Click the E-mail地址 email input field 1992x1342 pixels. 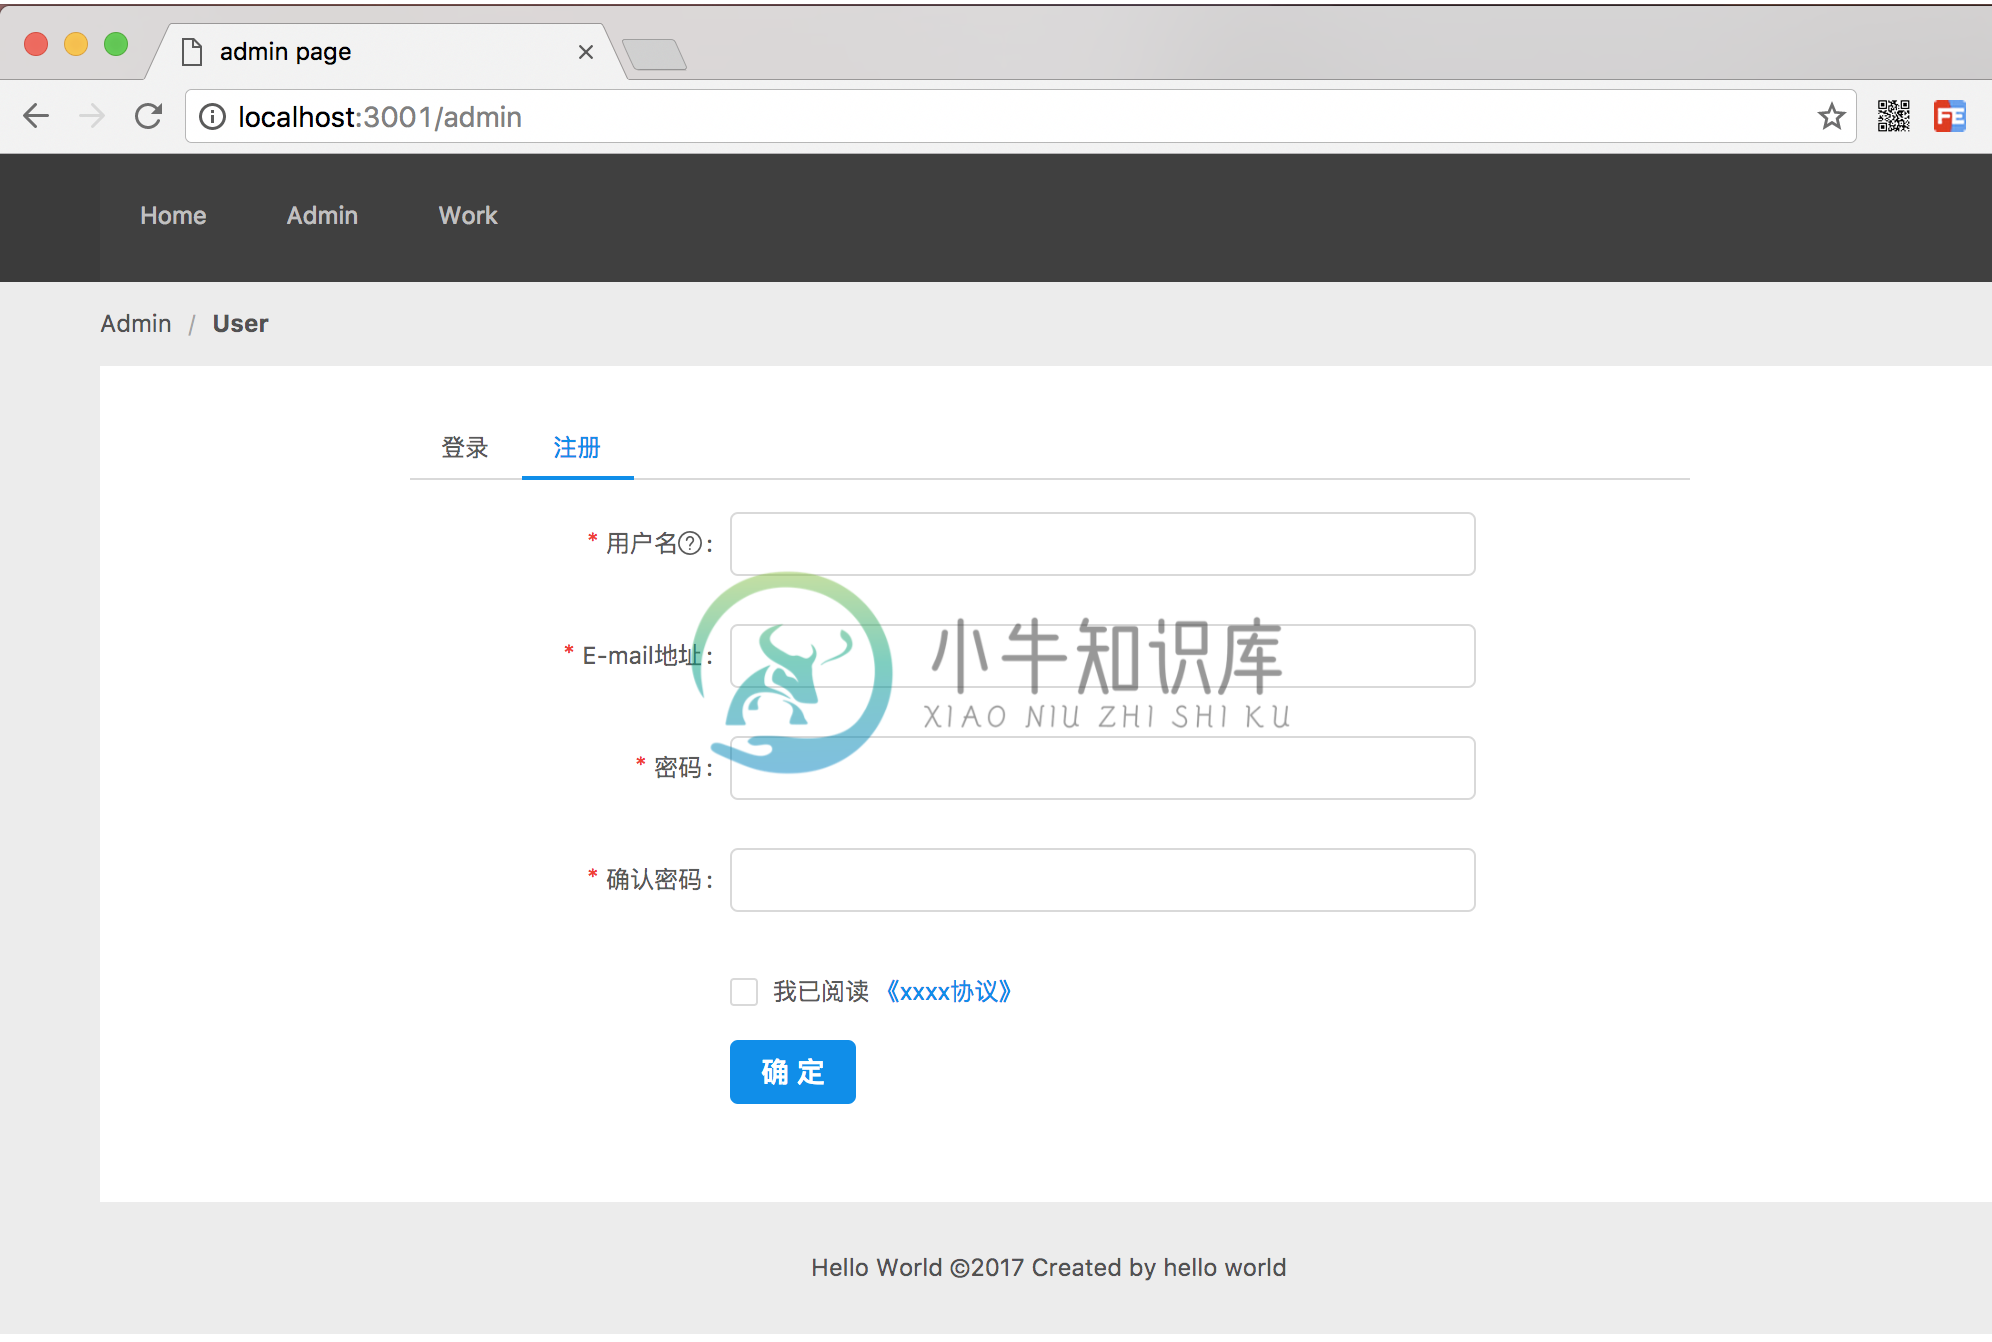pyautogui.click(x=1101, y=656)
